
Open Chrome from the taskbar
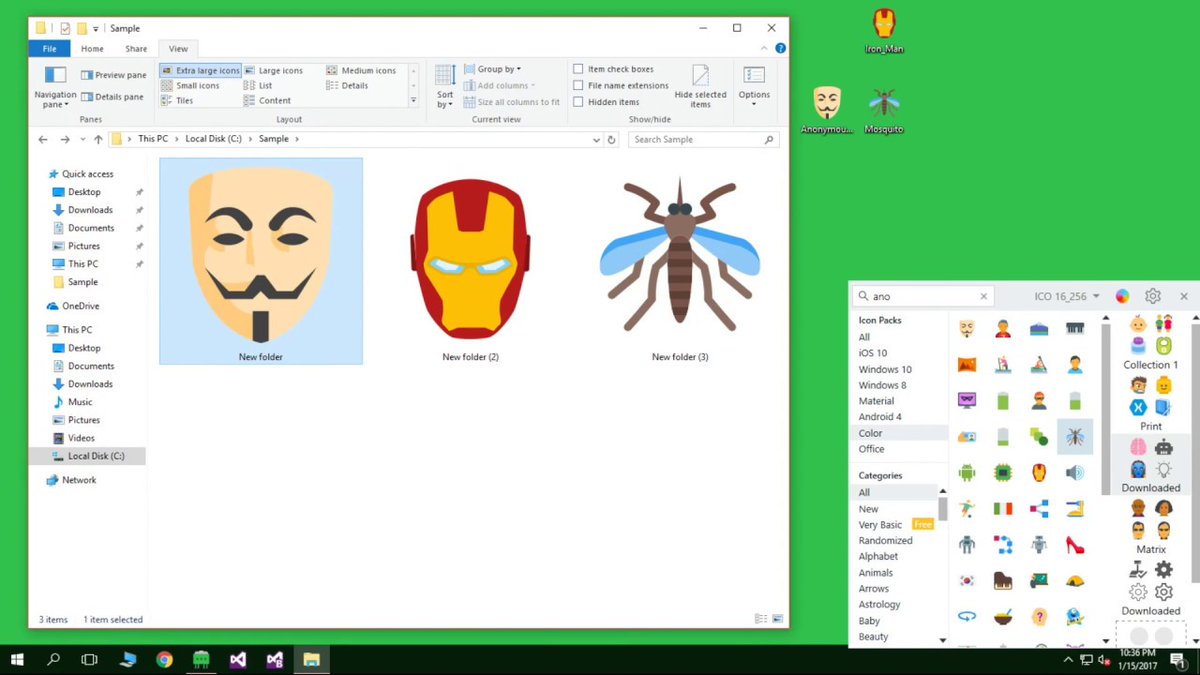click(x=164, y=660)
